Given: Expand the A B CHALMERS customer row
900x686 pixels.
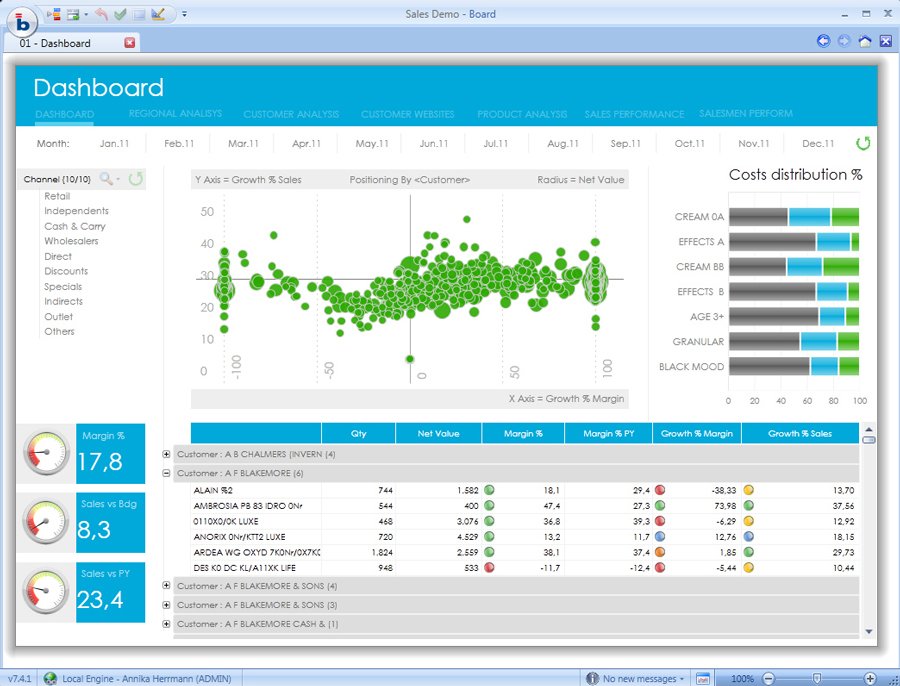Looking at the screenshot, I should tap(166, 454).
